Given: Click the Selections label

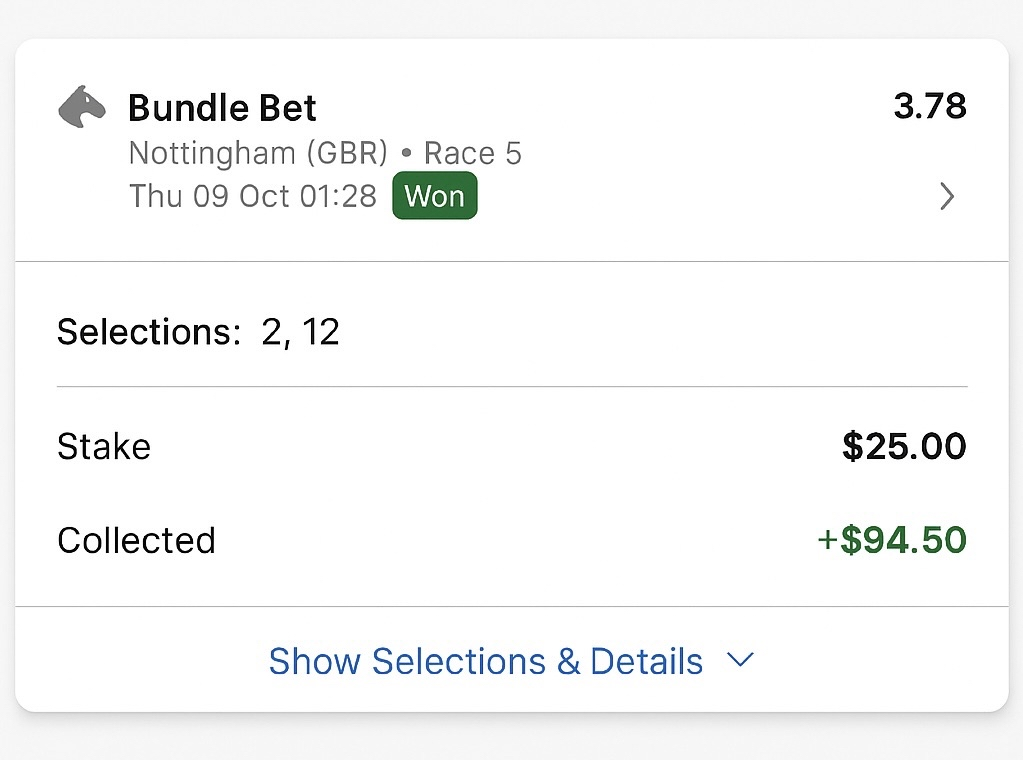Looking at the screenshot, I should (149, 332).
